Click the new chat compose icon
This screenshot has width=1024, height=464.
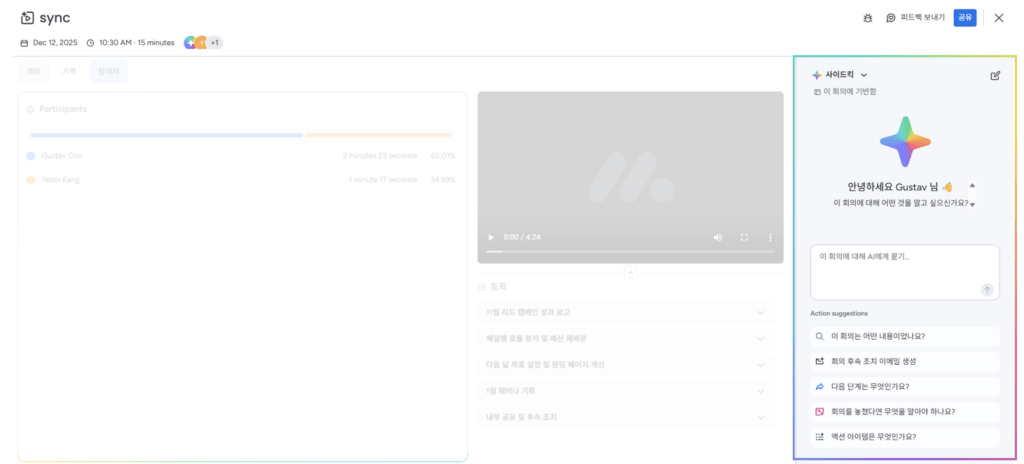point(994,75)
